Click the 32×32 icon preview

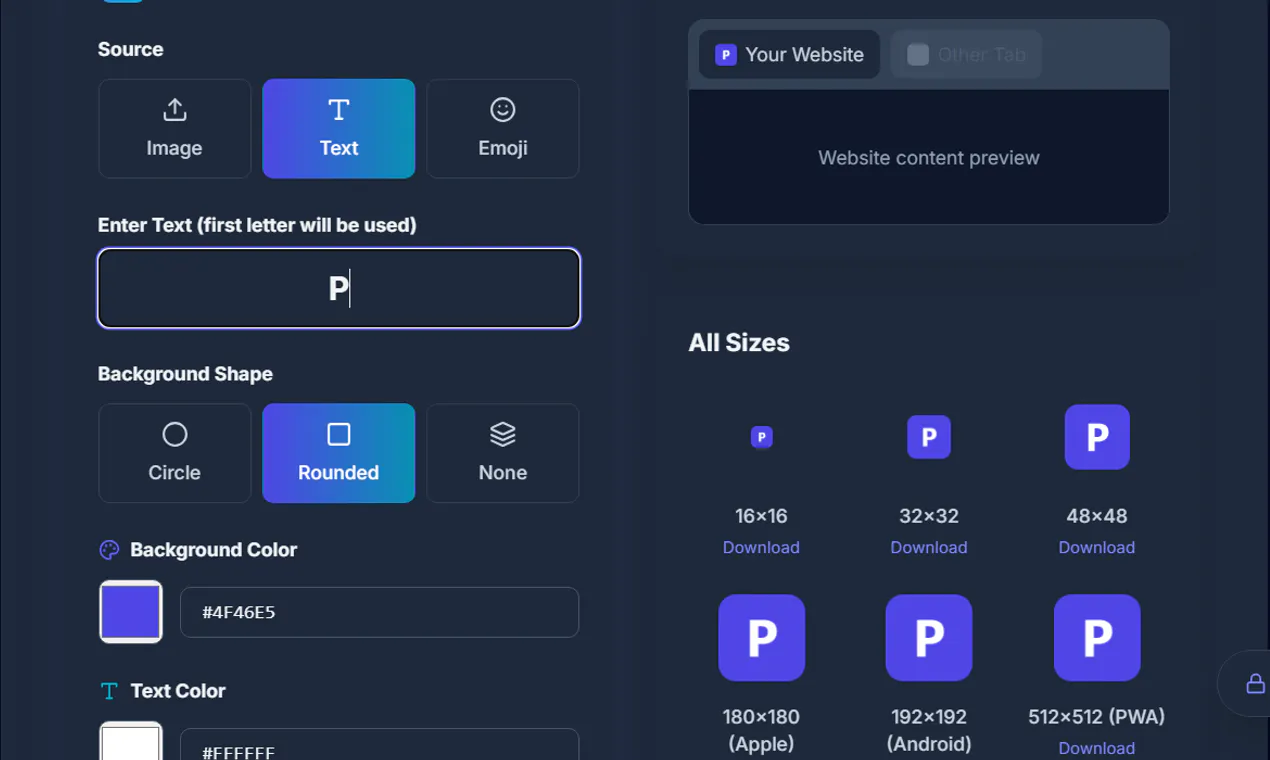click(929, 437)
